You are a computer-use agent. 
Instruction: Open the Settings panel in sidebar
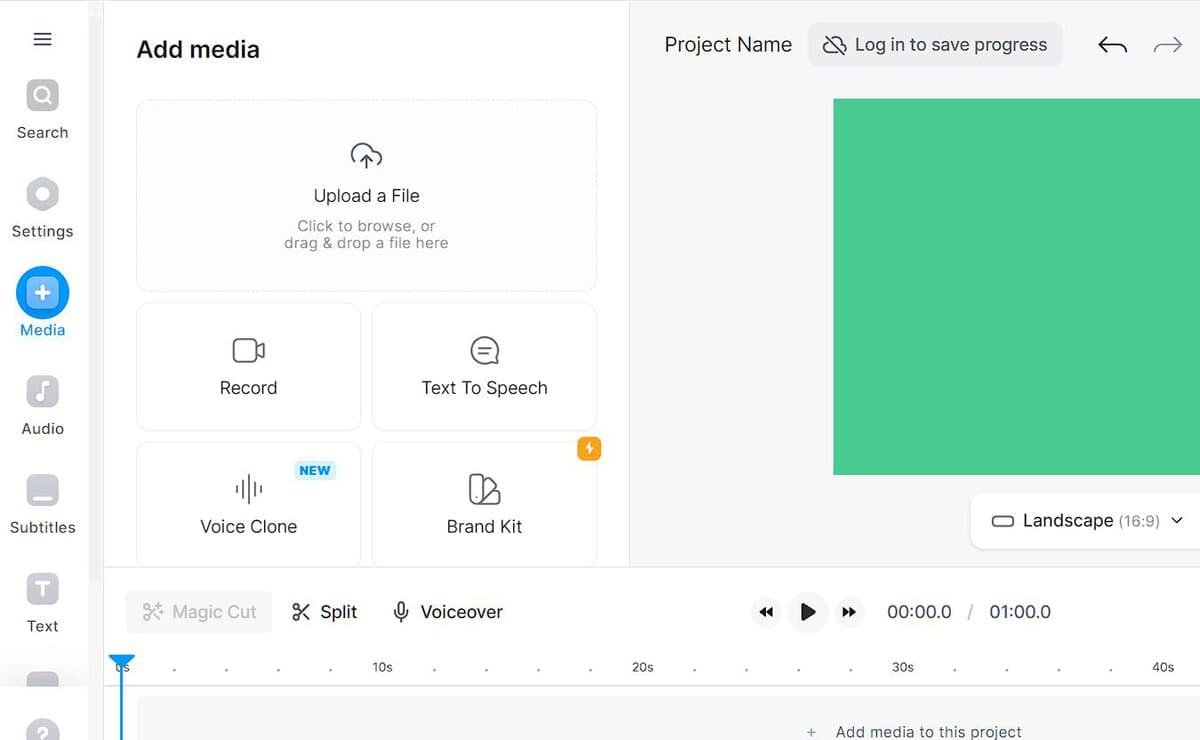click(42, 195)
